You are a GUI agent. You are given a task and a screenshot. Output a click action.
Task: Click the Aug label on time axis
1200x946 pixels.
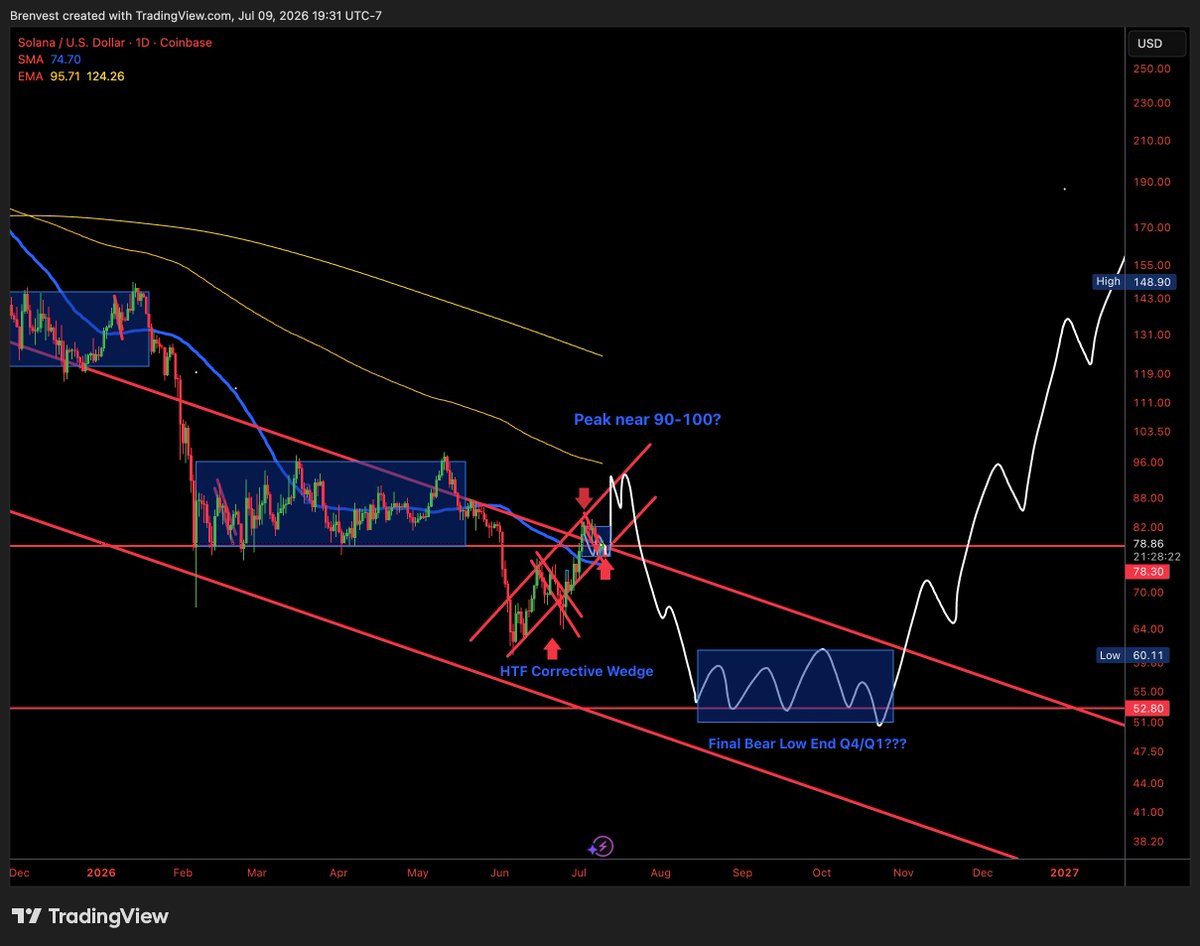coord(660,873)
